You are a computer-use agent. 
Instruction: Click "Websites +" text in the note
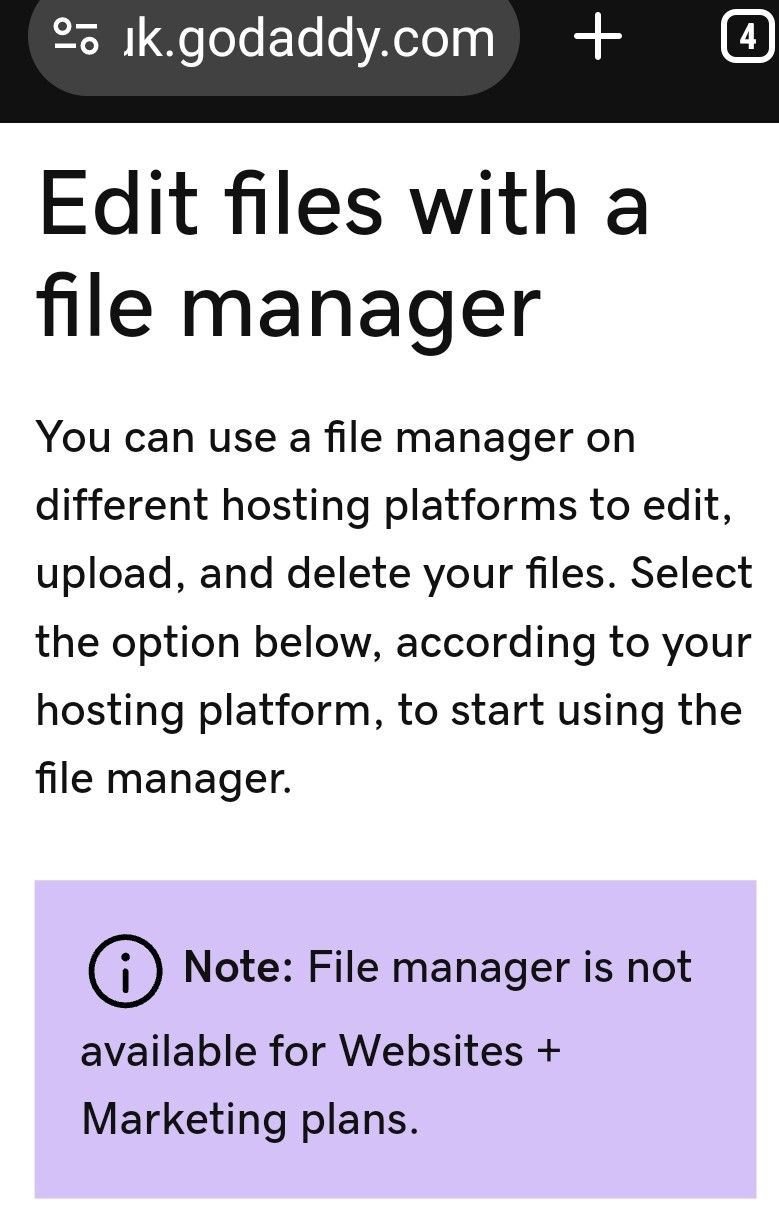449,1051
